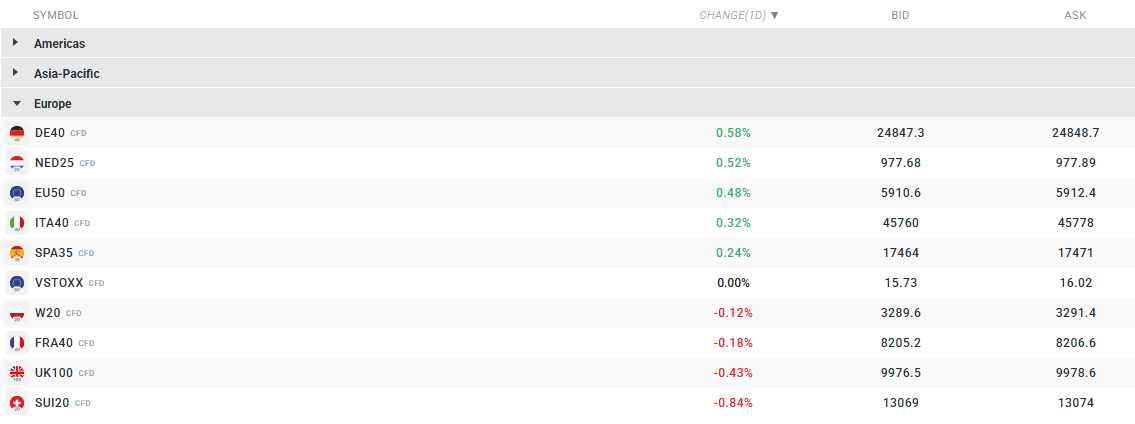Click the Polish flag icon for W20
The image size is (1135, 424).
[x=17, y=313]
